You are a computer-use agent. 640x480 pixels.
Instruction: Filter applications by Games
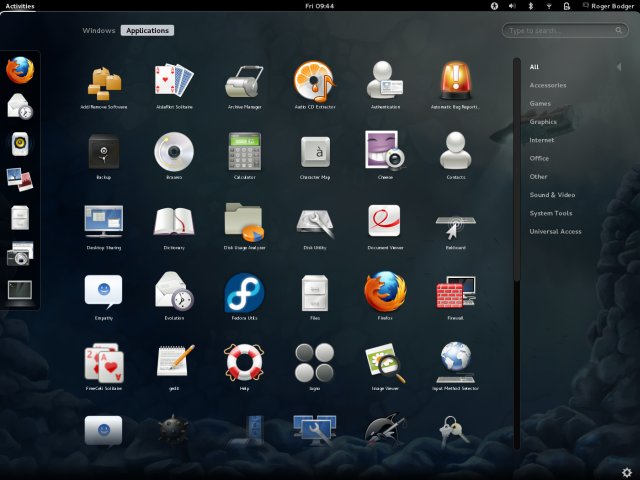(x=540, y=104)
